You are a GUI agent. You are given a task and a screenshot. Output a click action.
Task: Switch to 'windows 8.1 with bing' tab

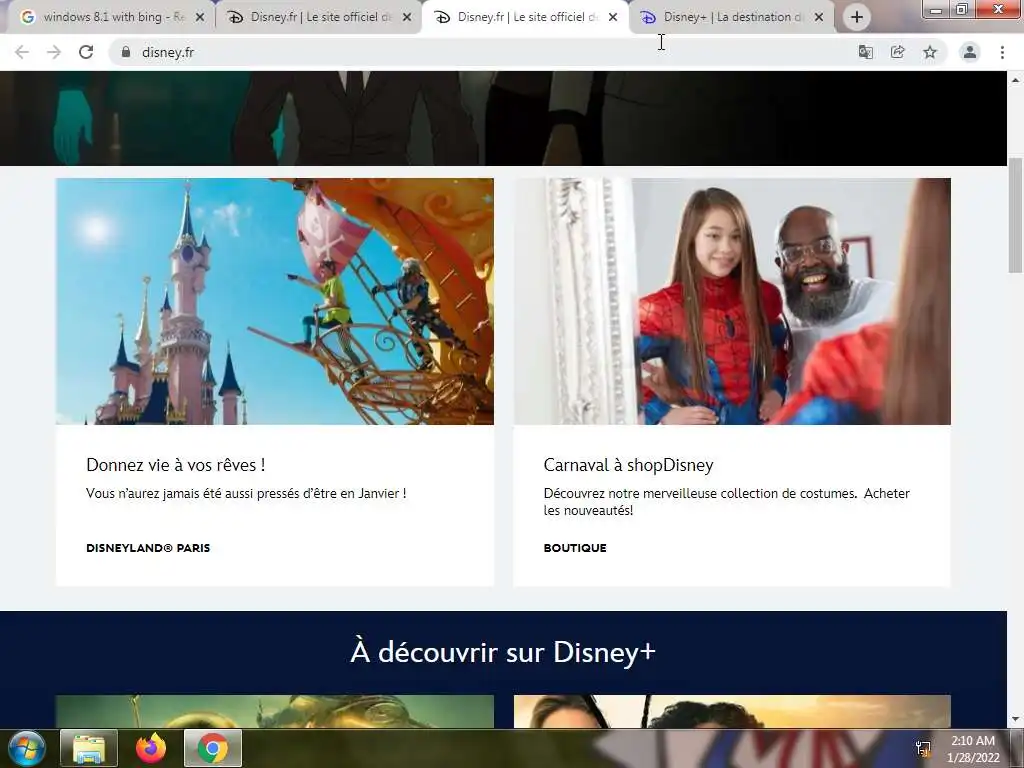[x=112, y=17]
